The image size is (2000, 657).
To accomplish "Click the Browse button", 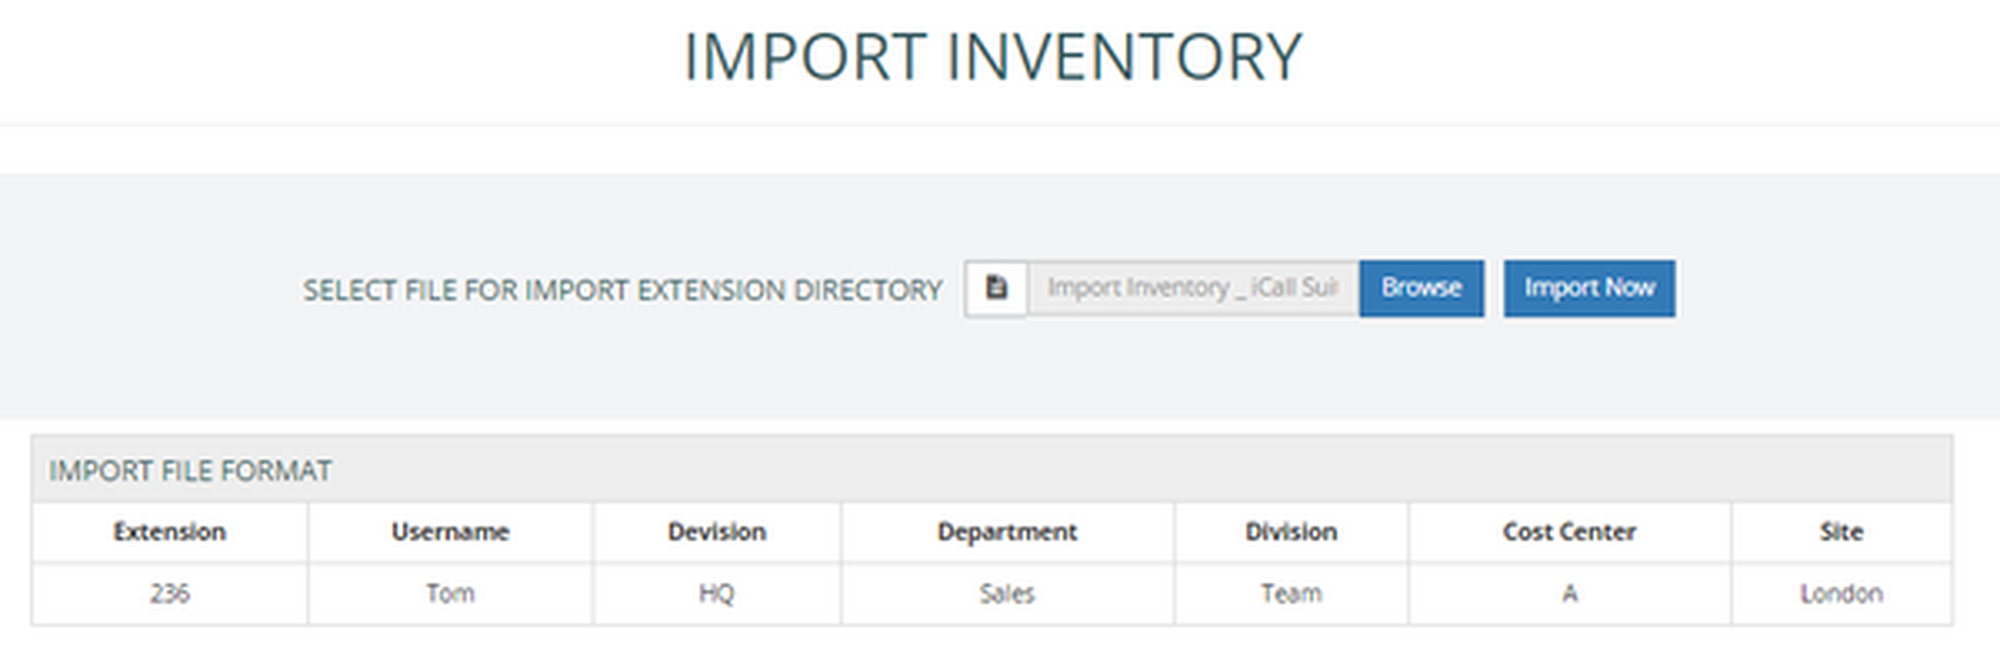I will coord(1421,288).
